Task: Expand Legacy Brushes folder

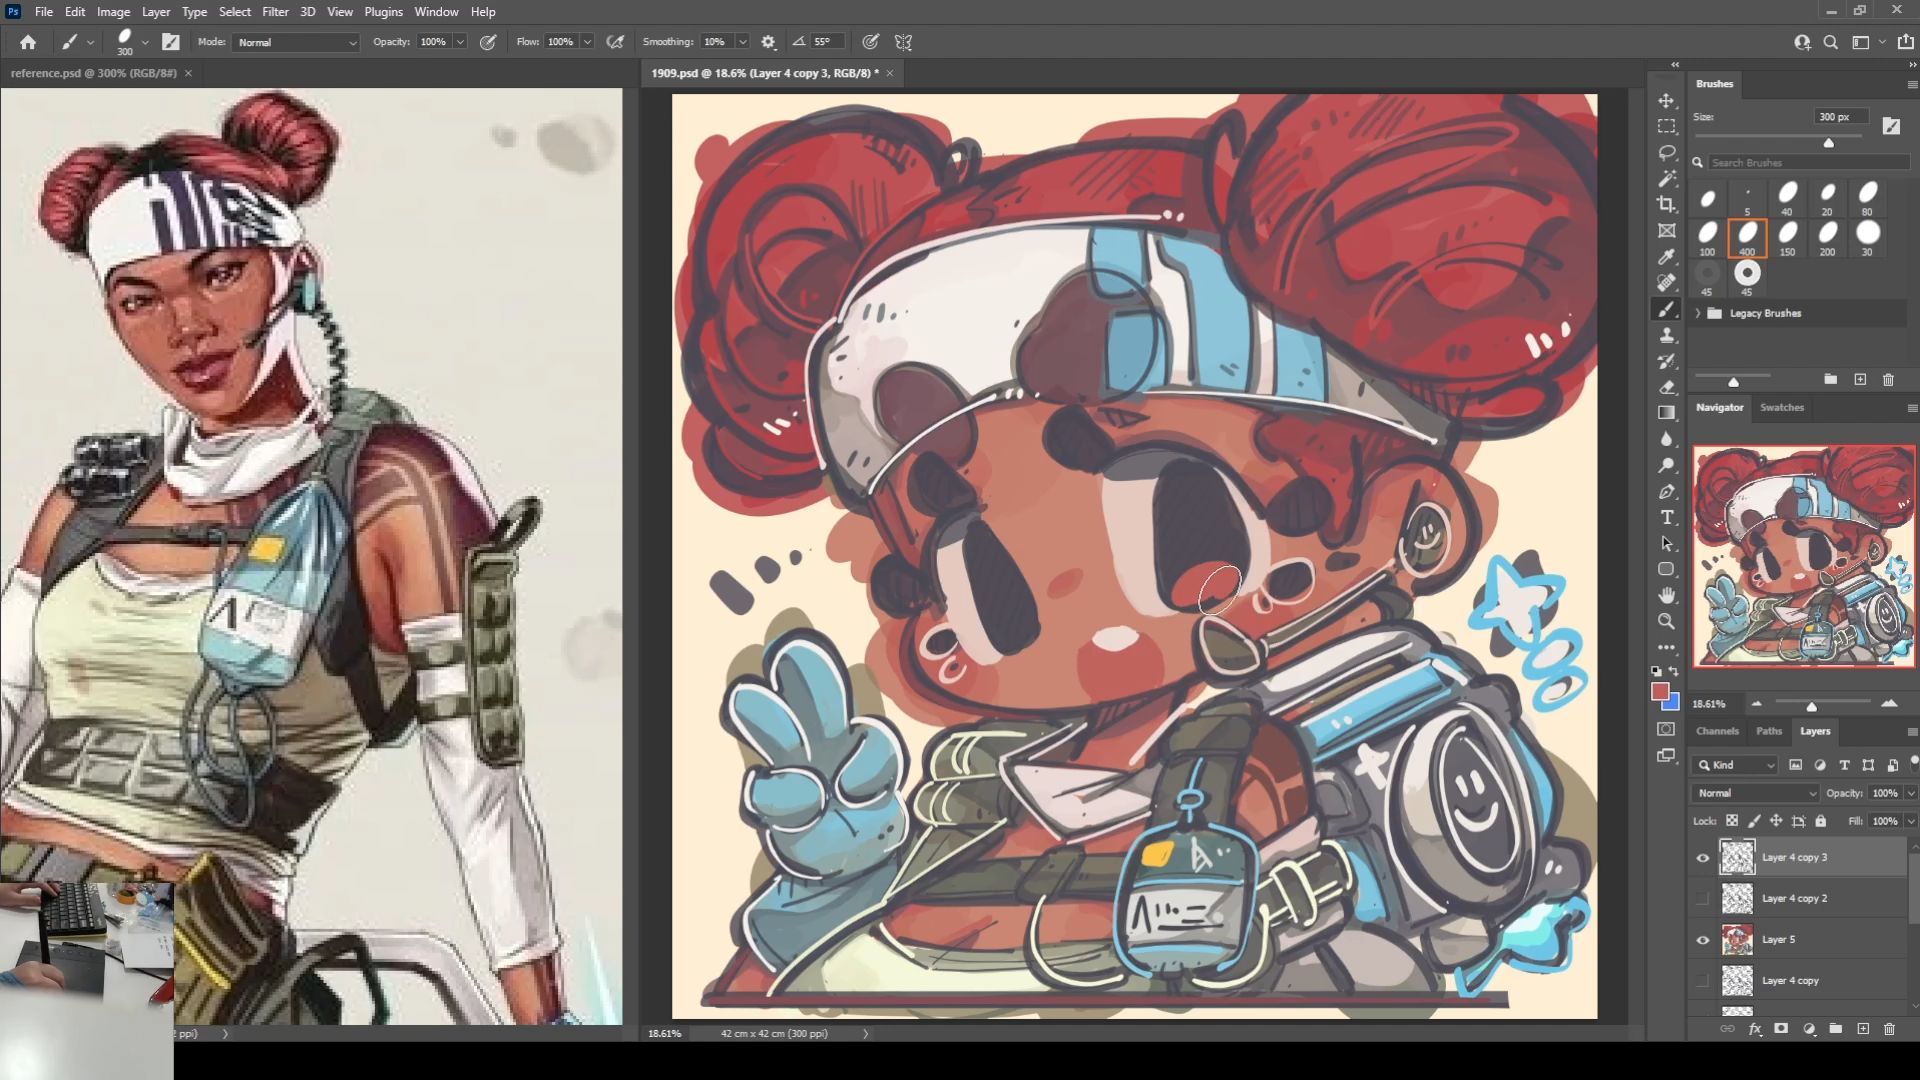Action: click(1698, 313)
